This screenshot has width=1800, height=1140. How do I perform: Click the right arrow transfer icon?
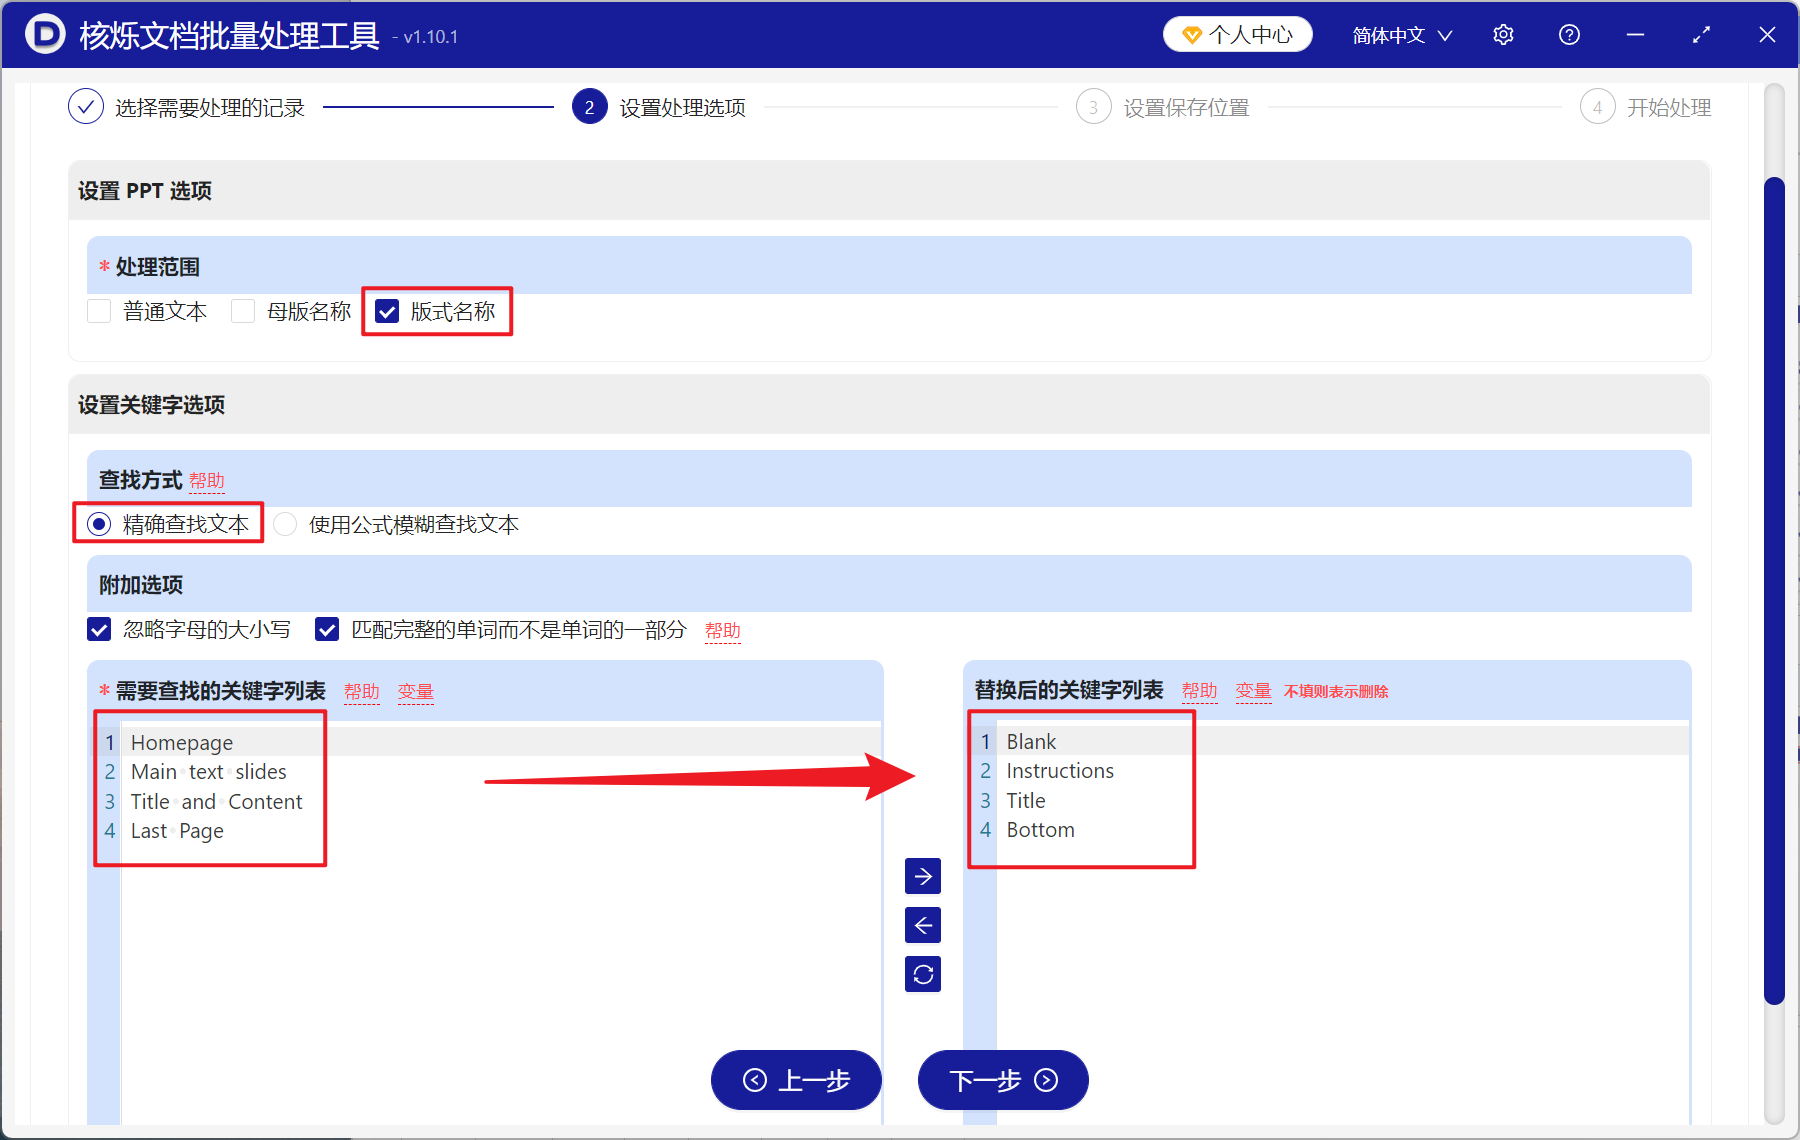pos(923,876)
